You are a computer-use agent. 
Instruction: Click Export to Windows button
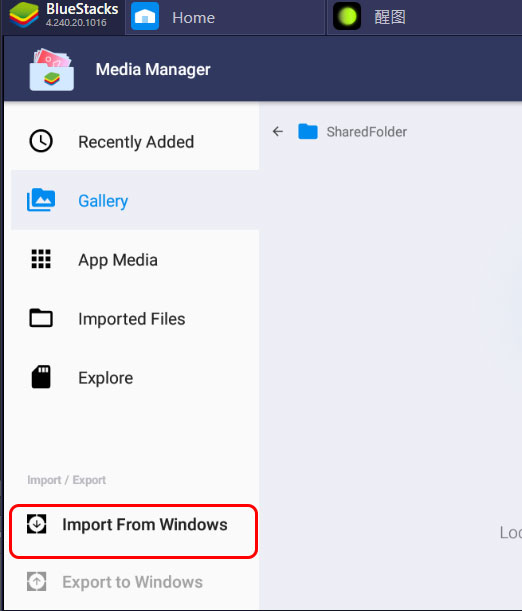(133, 582)
